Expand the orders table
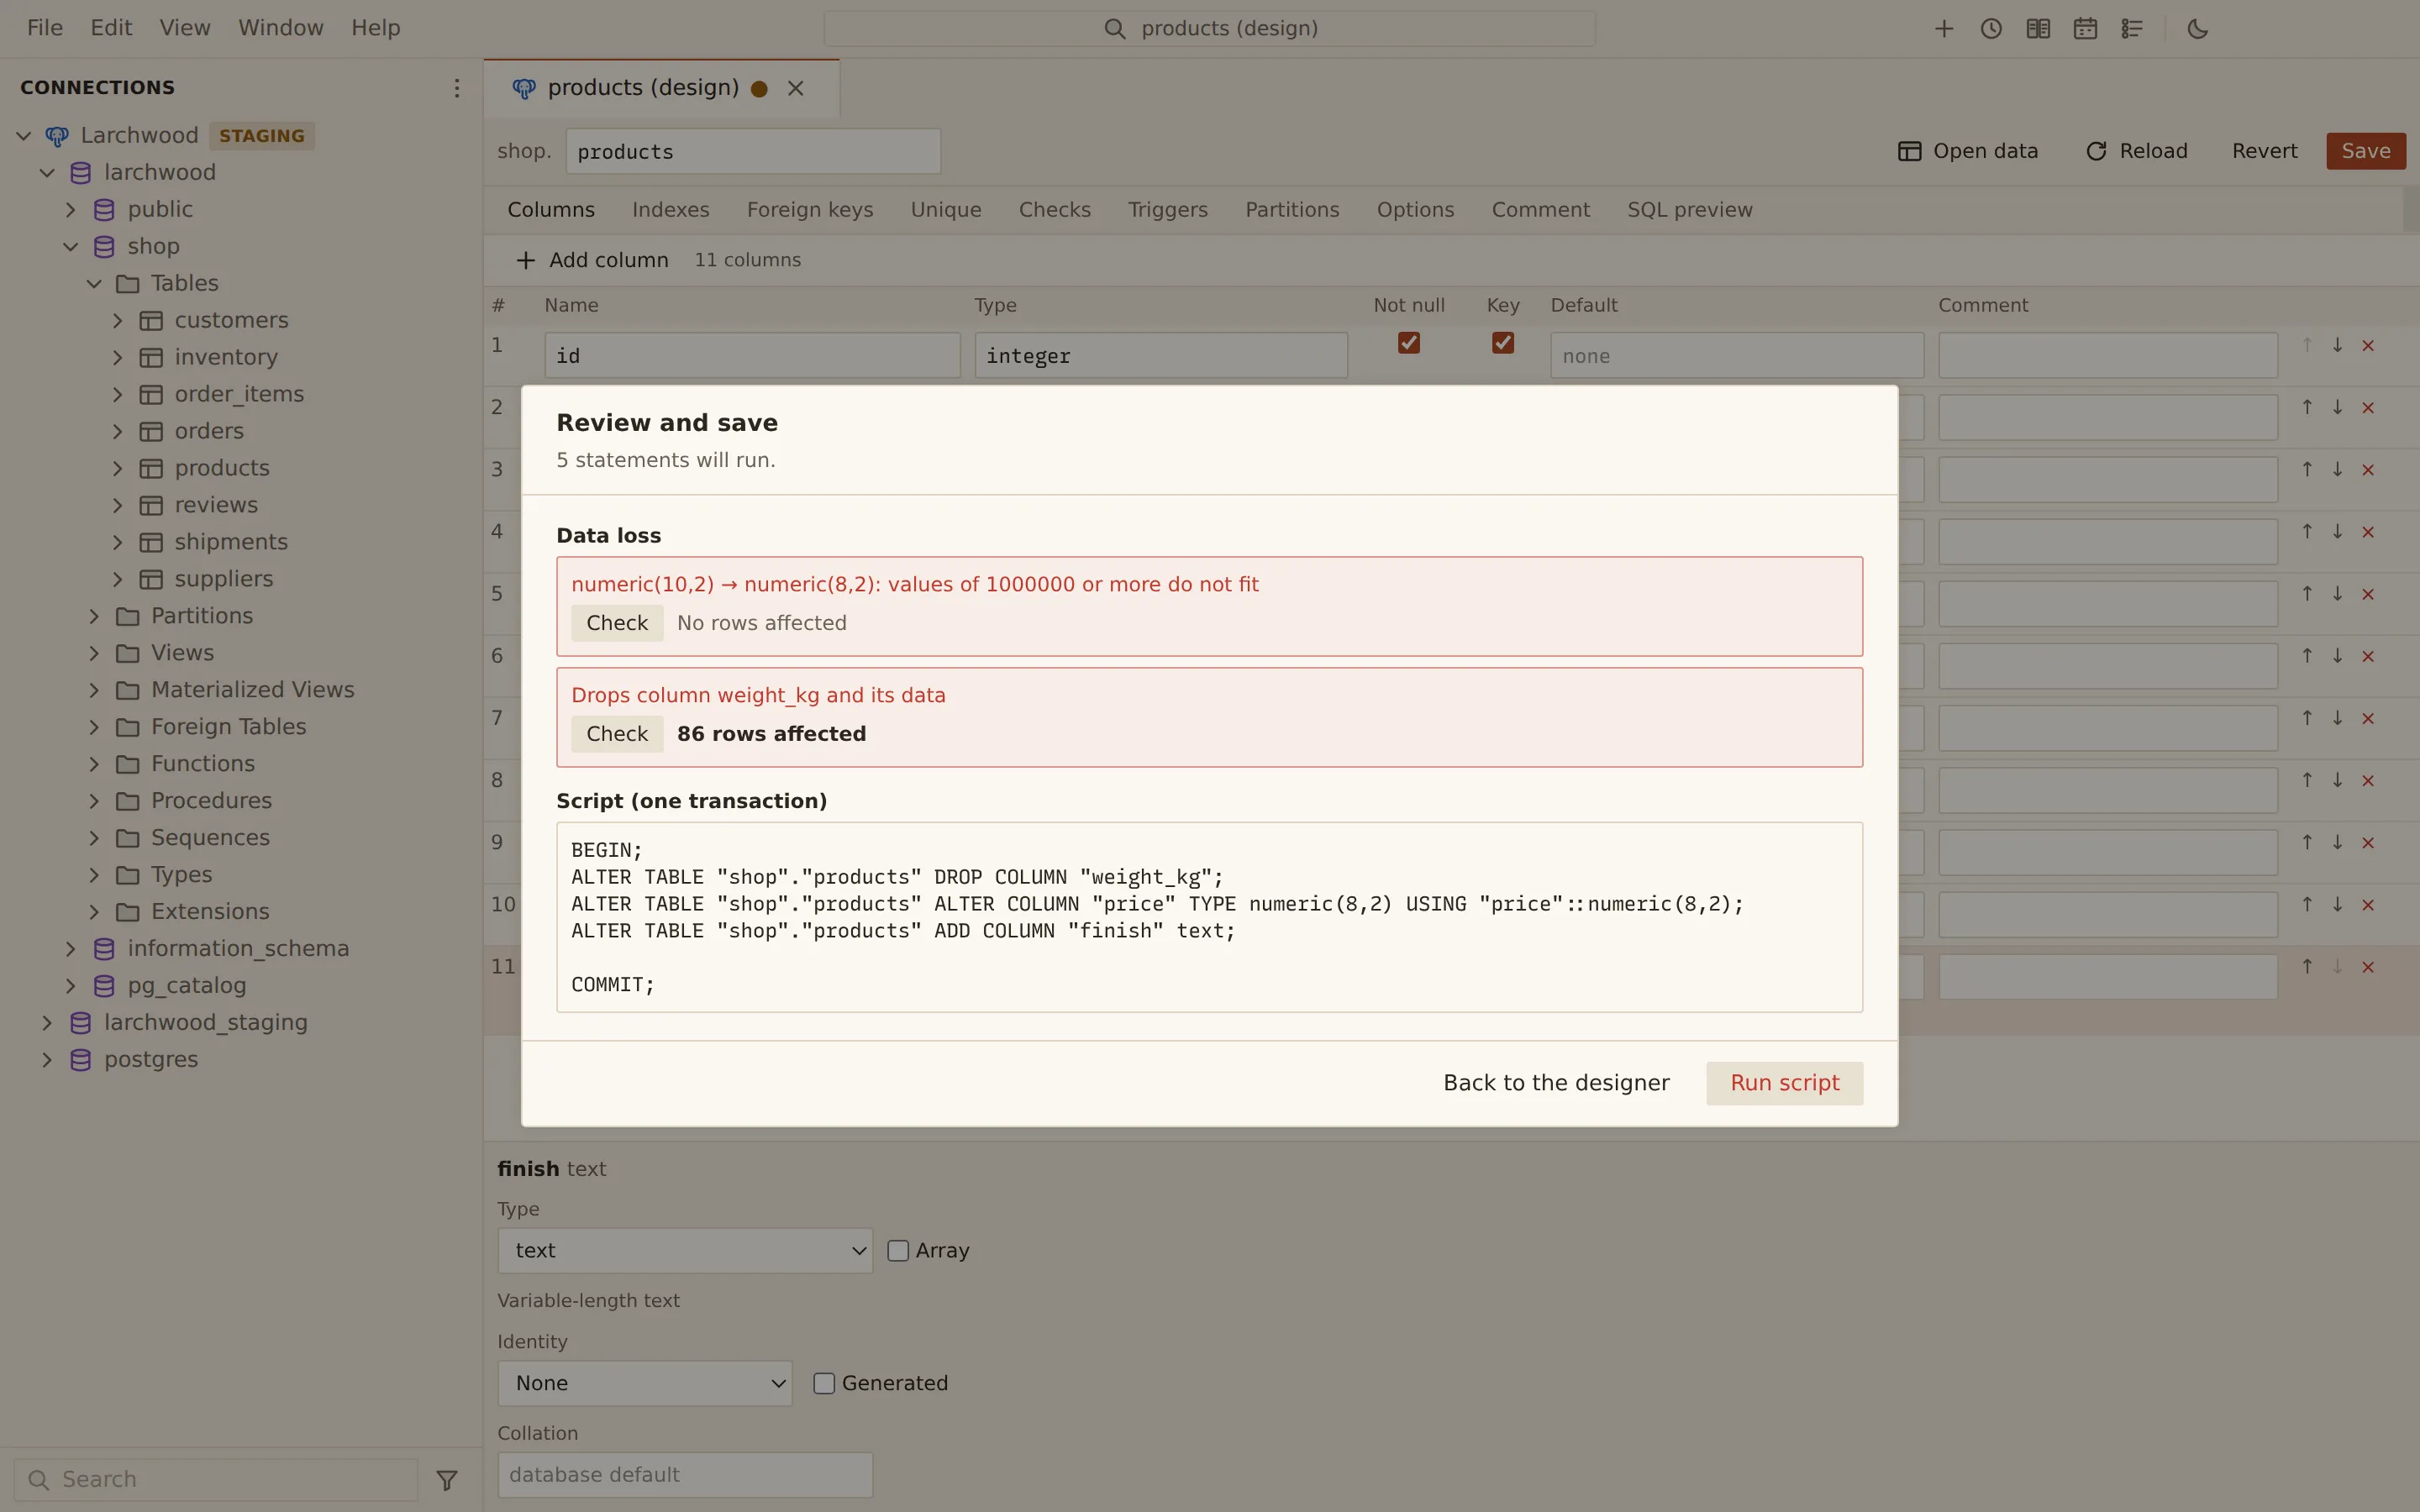This screenshot has height=1512, width=2420. [x=117, y=432]
